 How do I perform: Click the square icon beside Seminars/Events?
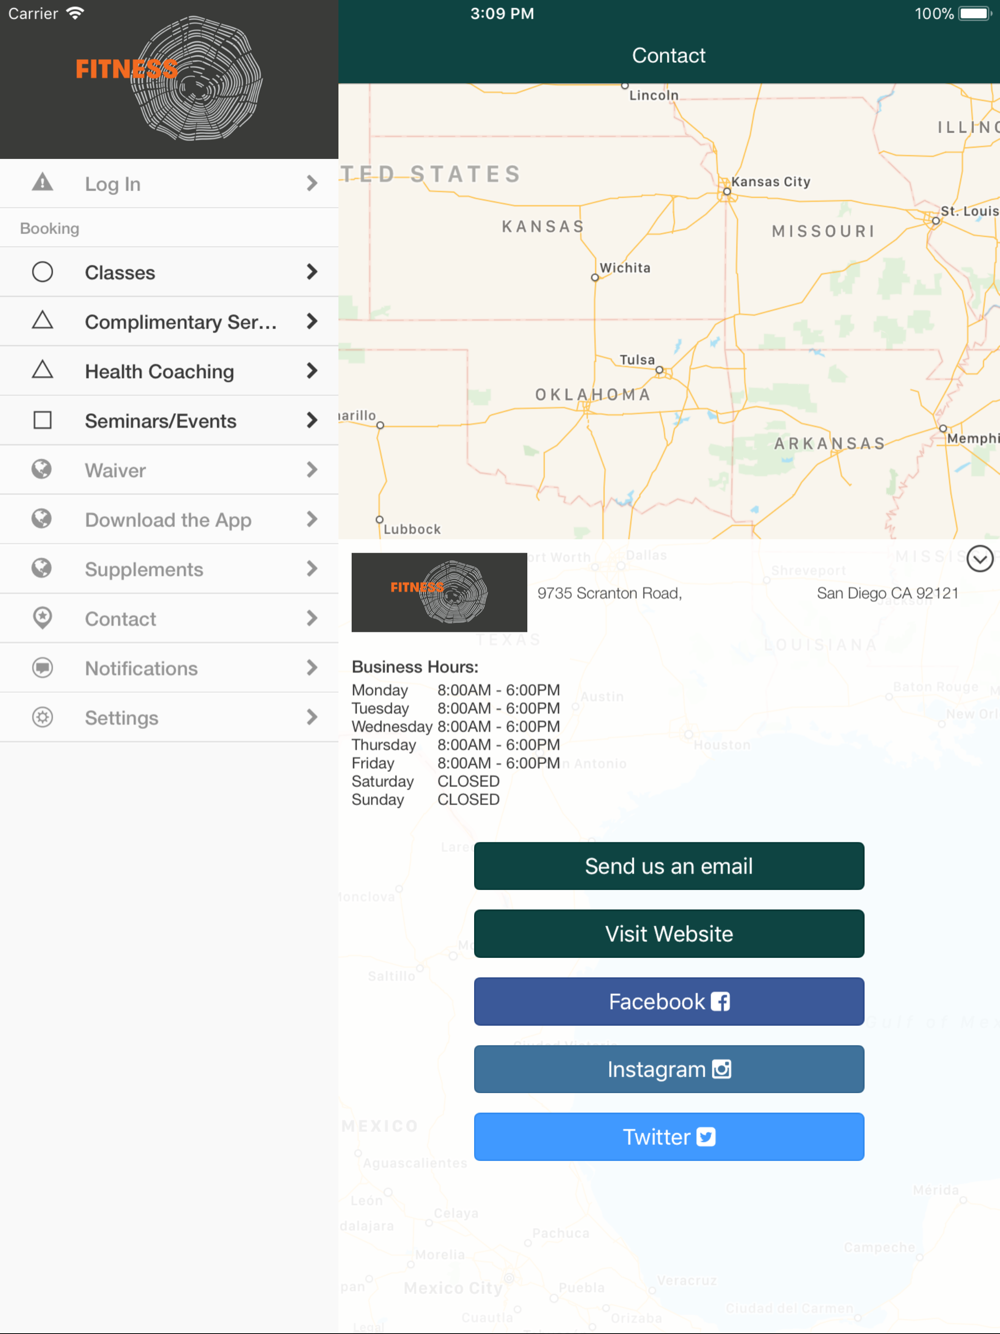pyautogui.click(x=42, y=420)
